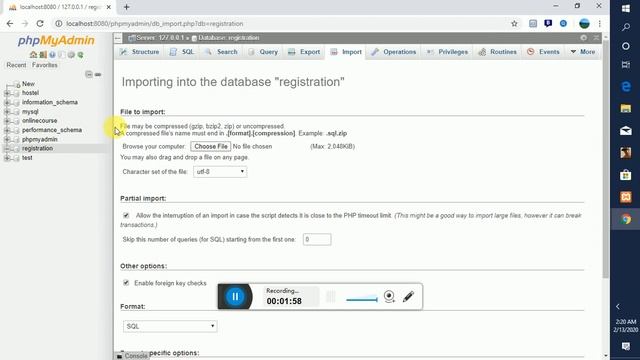Viewport: 640px width, 360px height.
Task: Click the link with main panel icon
Action: click(98, 74)
